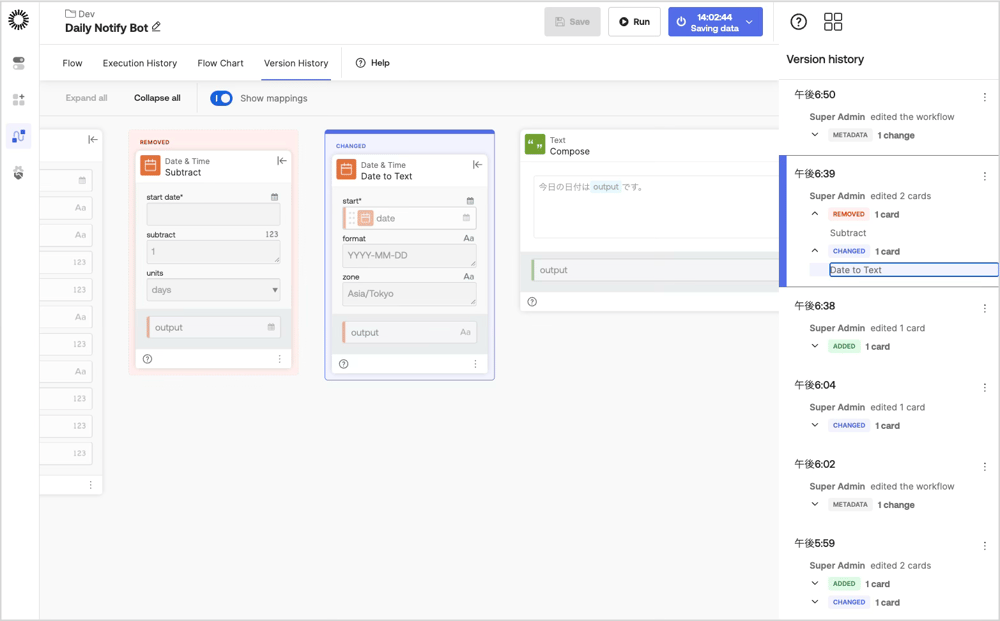The image size is (1000, 621).
Task: Toggle the Show mappings switch
Action: coord(221,98)
